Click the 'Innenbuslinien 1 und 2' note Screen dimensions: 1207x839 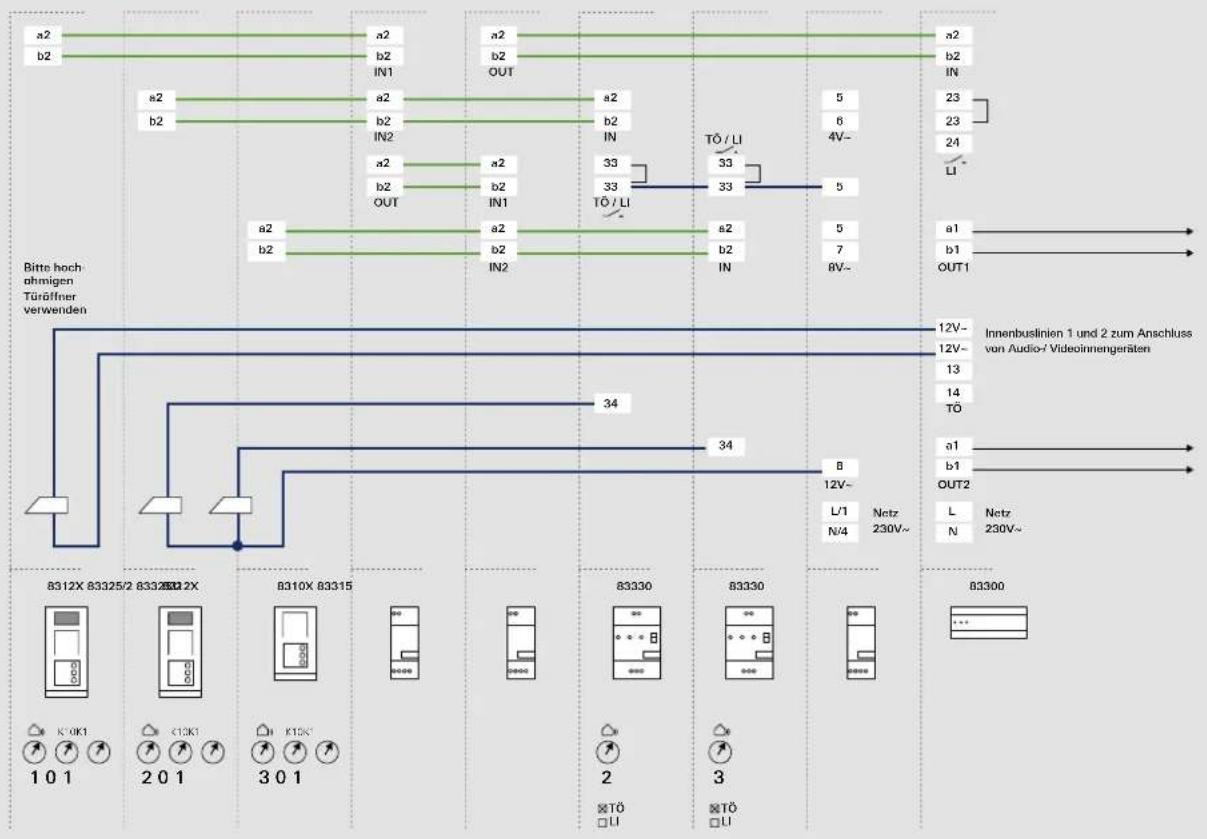pos(1088,339)
